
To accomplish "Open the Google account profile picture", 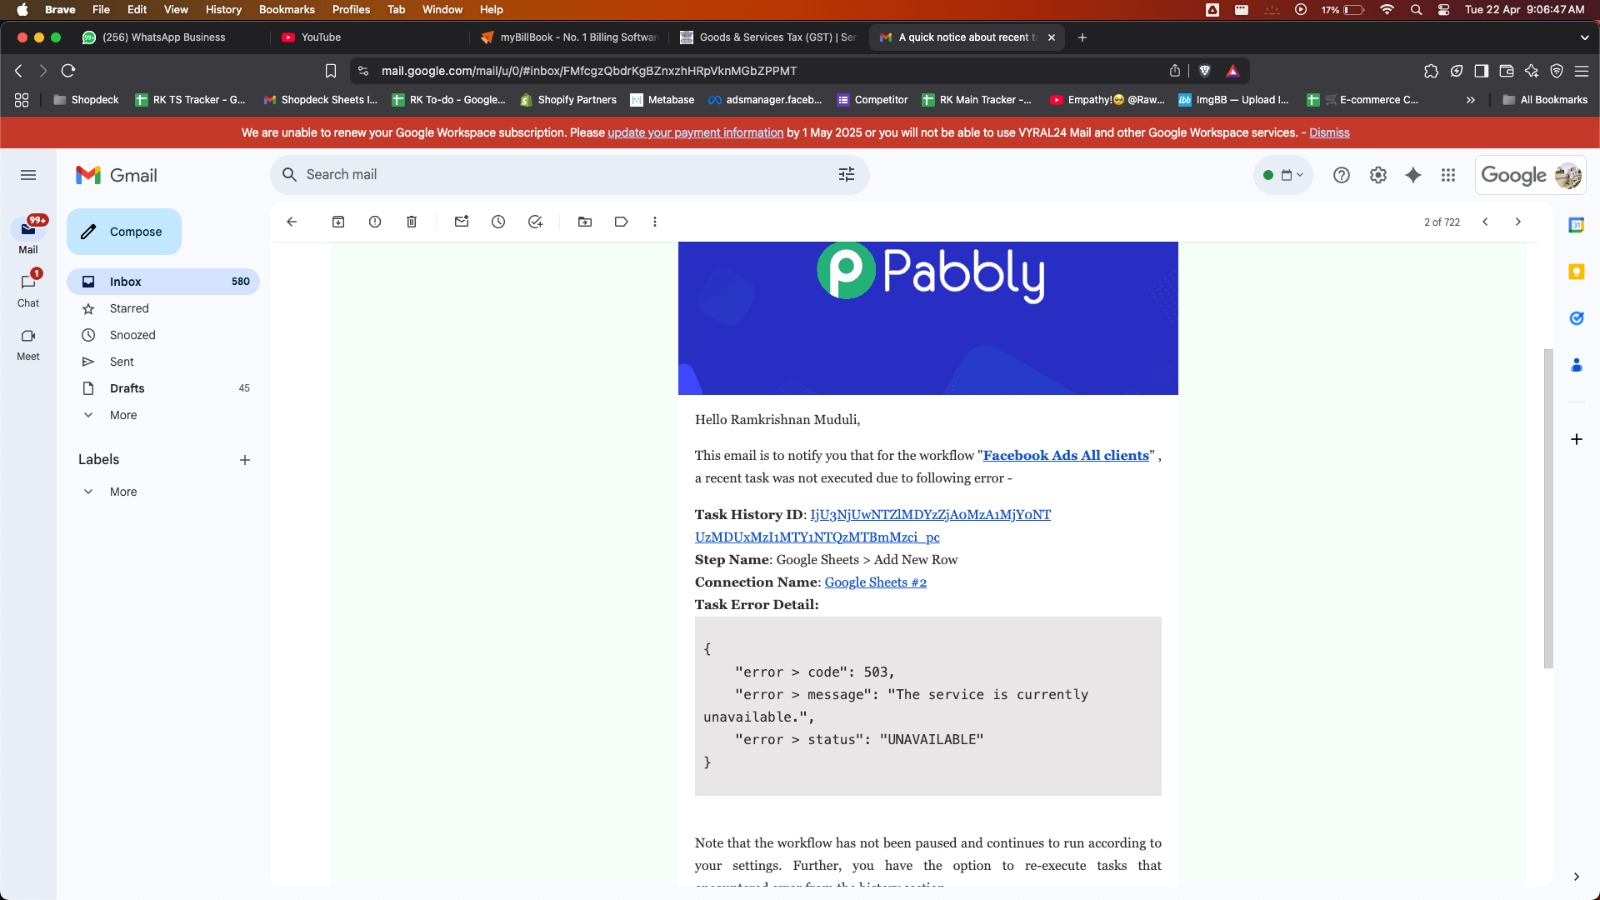I will point(1568,176).
